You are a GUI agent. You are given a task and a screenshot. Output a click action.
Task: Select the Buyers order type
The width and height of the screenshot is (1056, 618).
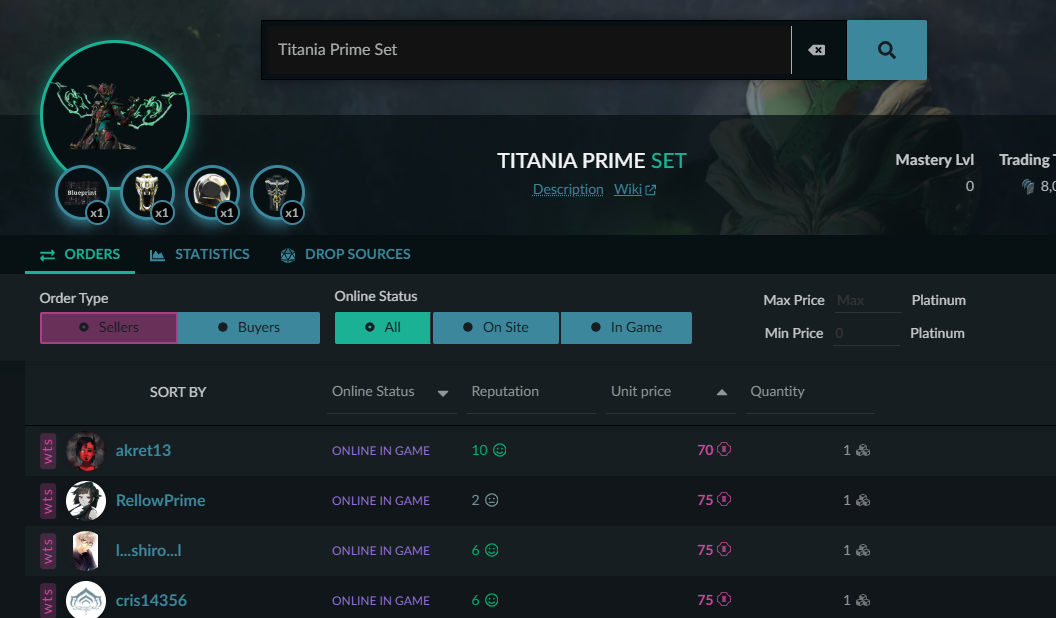(x=249, y=327)
